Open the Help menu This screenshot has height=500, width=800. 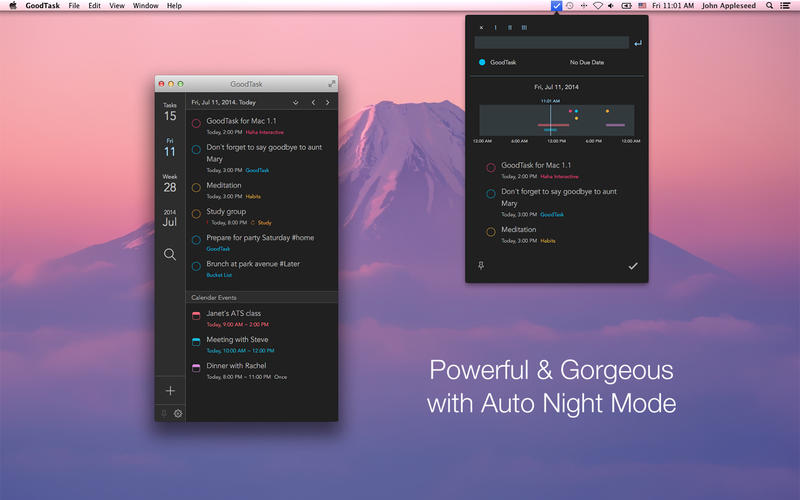[174, 6]
